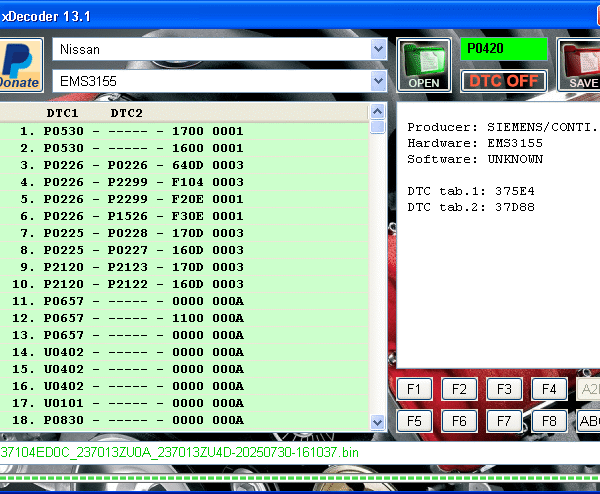Click the F8 button
This screenshot has width=600, height=494.
(549, 421)
